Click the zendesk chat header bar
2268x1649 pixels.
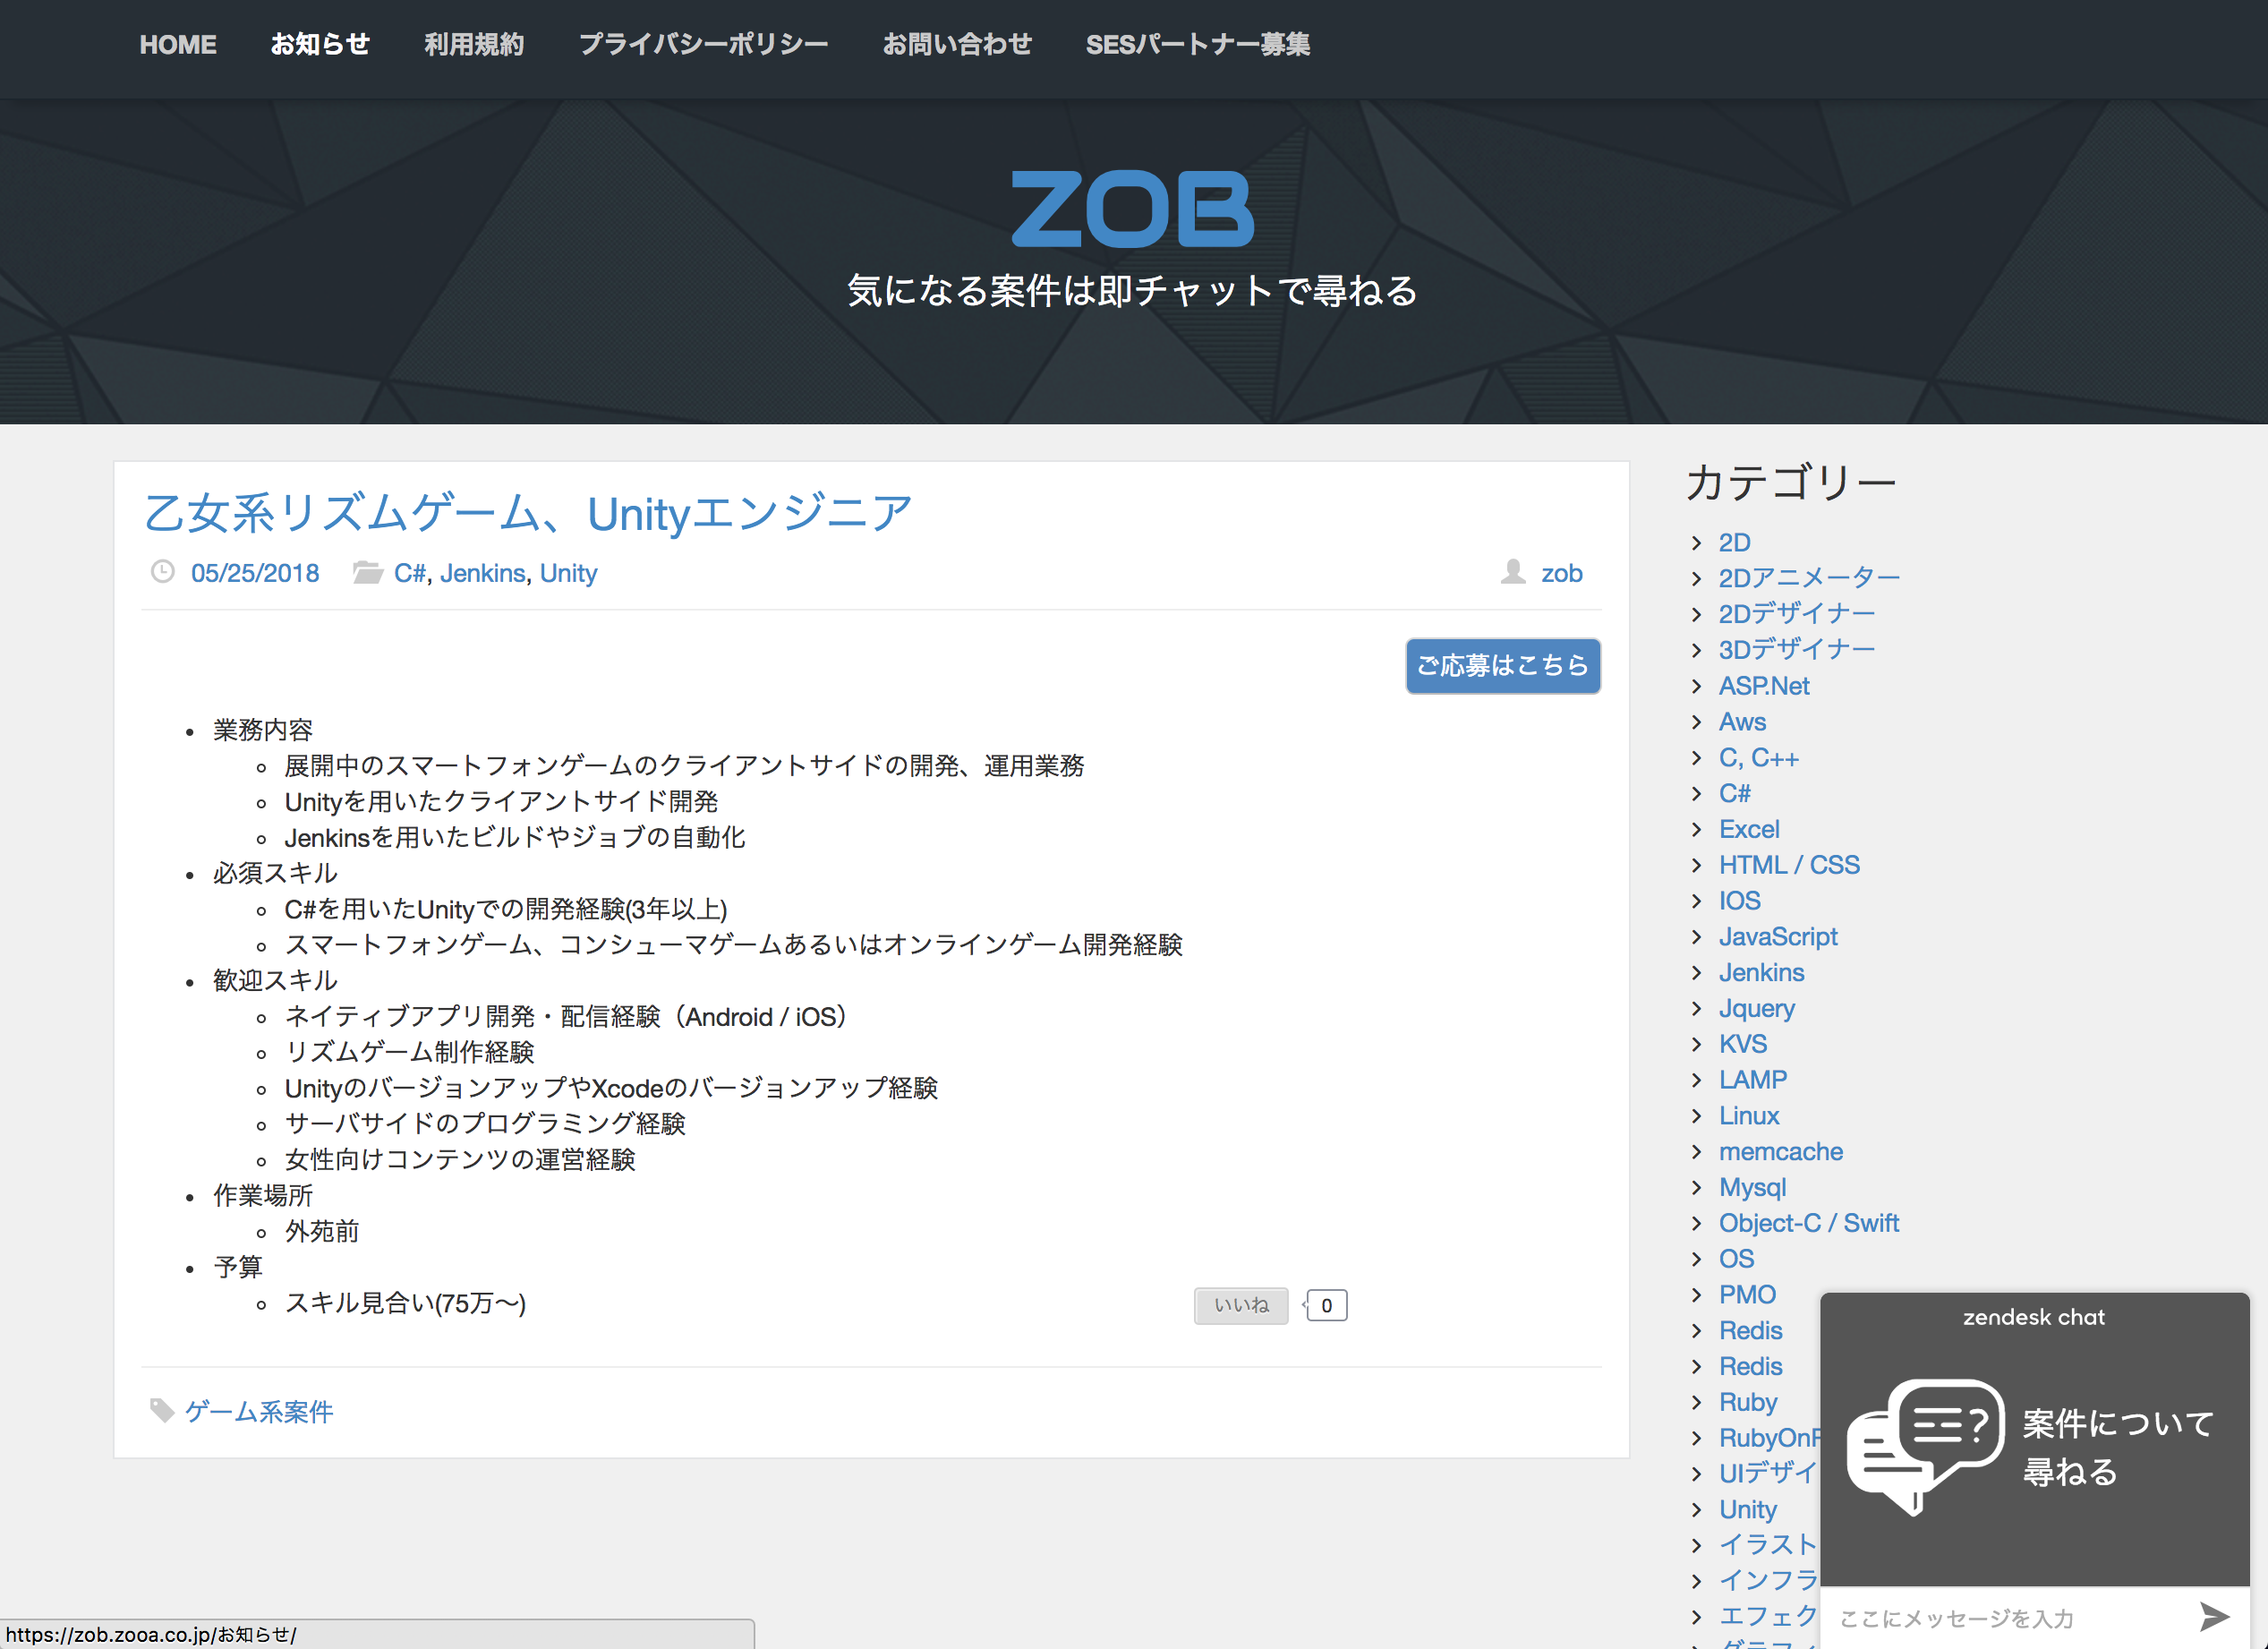2034,1317
